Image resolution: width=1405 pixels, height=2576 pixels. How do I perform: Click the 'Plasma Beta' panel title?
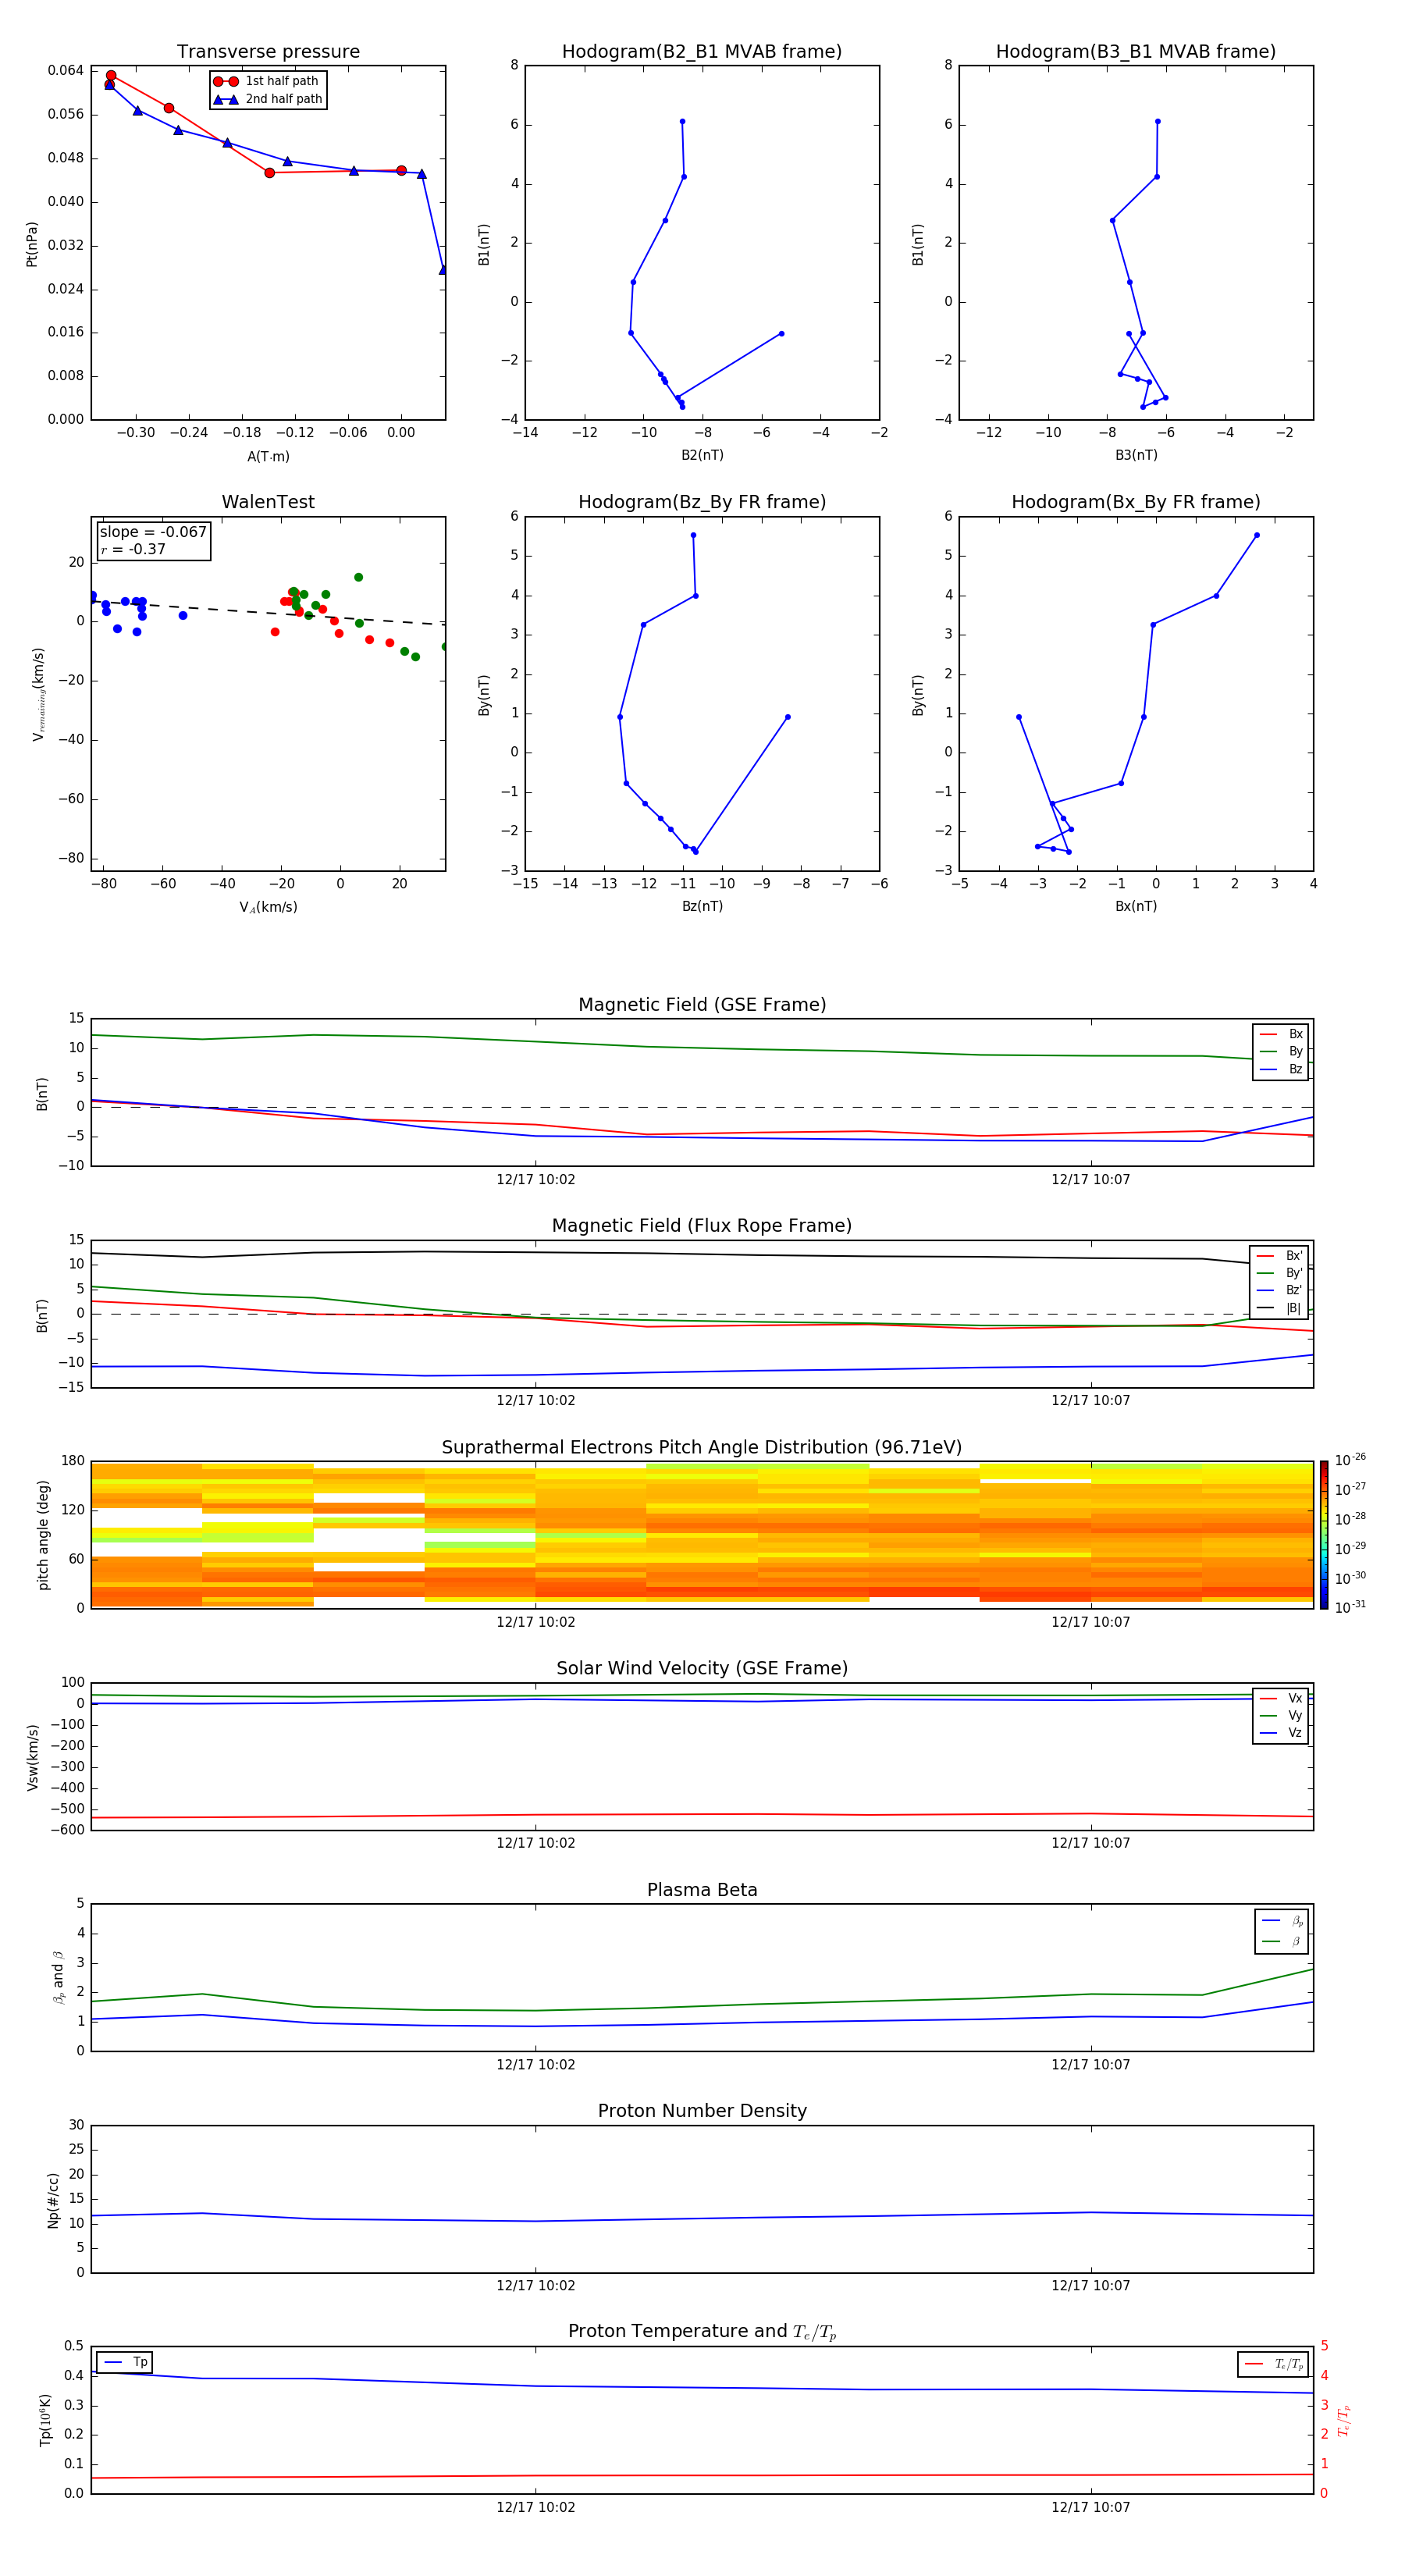[702, 1890]
